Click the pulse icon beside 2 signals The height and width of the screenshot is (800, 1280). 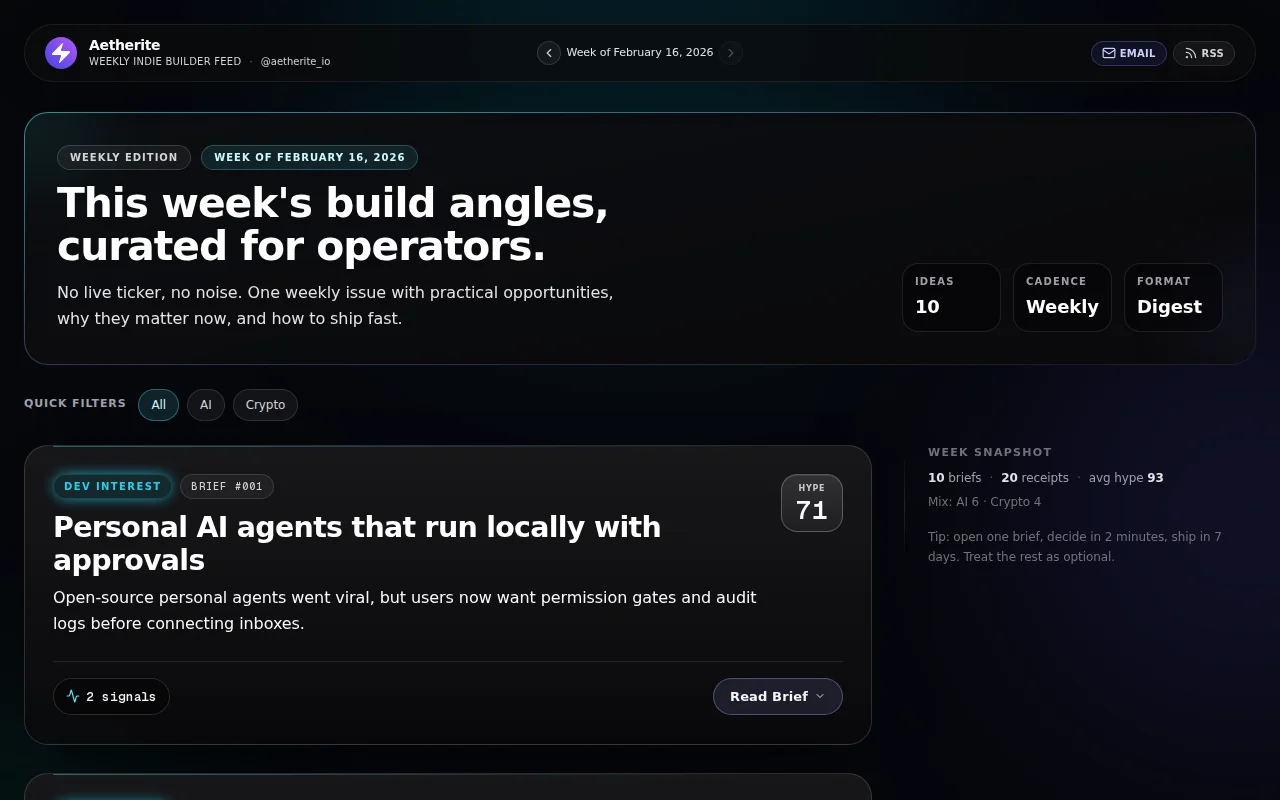pos(73,696)
